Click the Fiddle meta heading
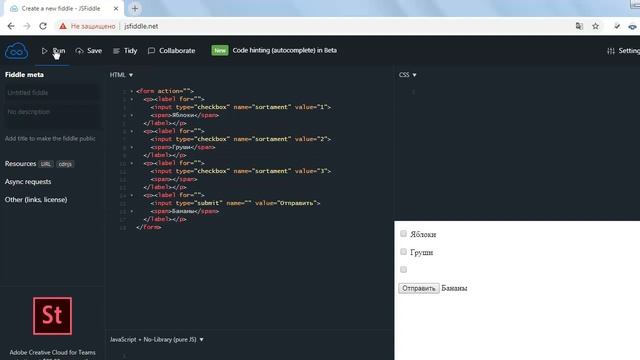Screen dimensions: 640x360 [24, 75]
